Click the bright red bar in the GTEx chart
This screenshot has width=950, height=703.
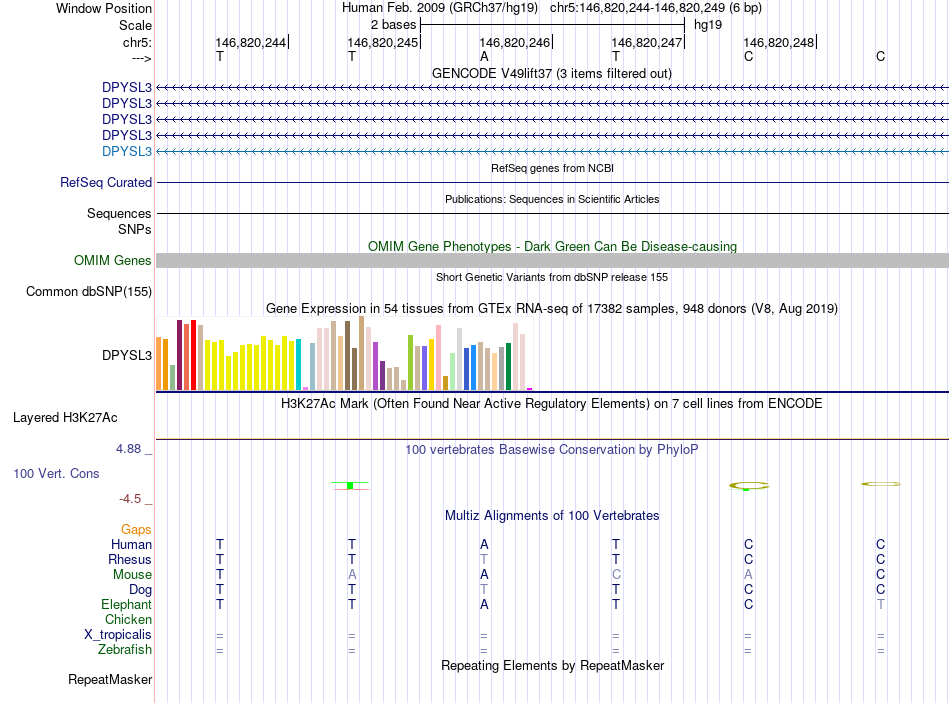click(x=193, y=355)
